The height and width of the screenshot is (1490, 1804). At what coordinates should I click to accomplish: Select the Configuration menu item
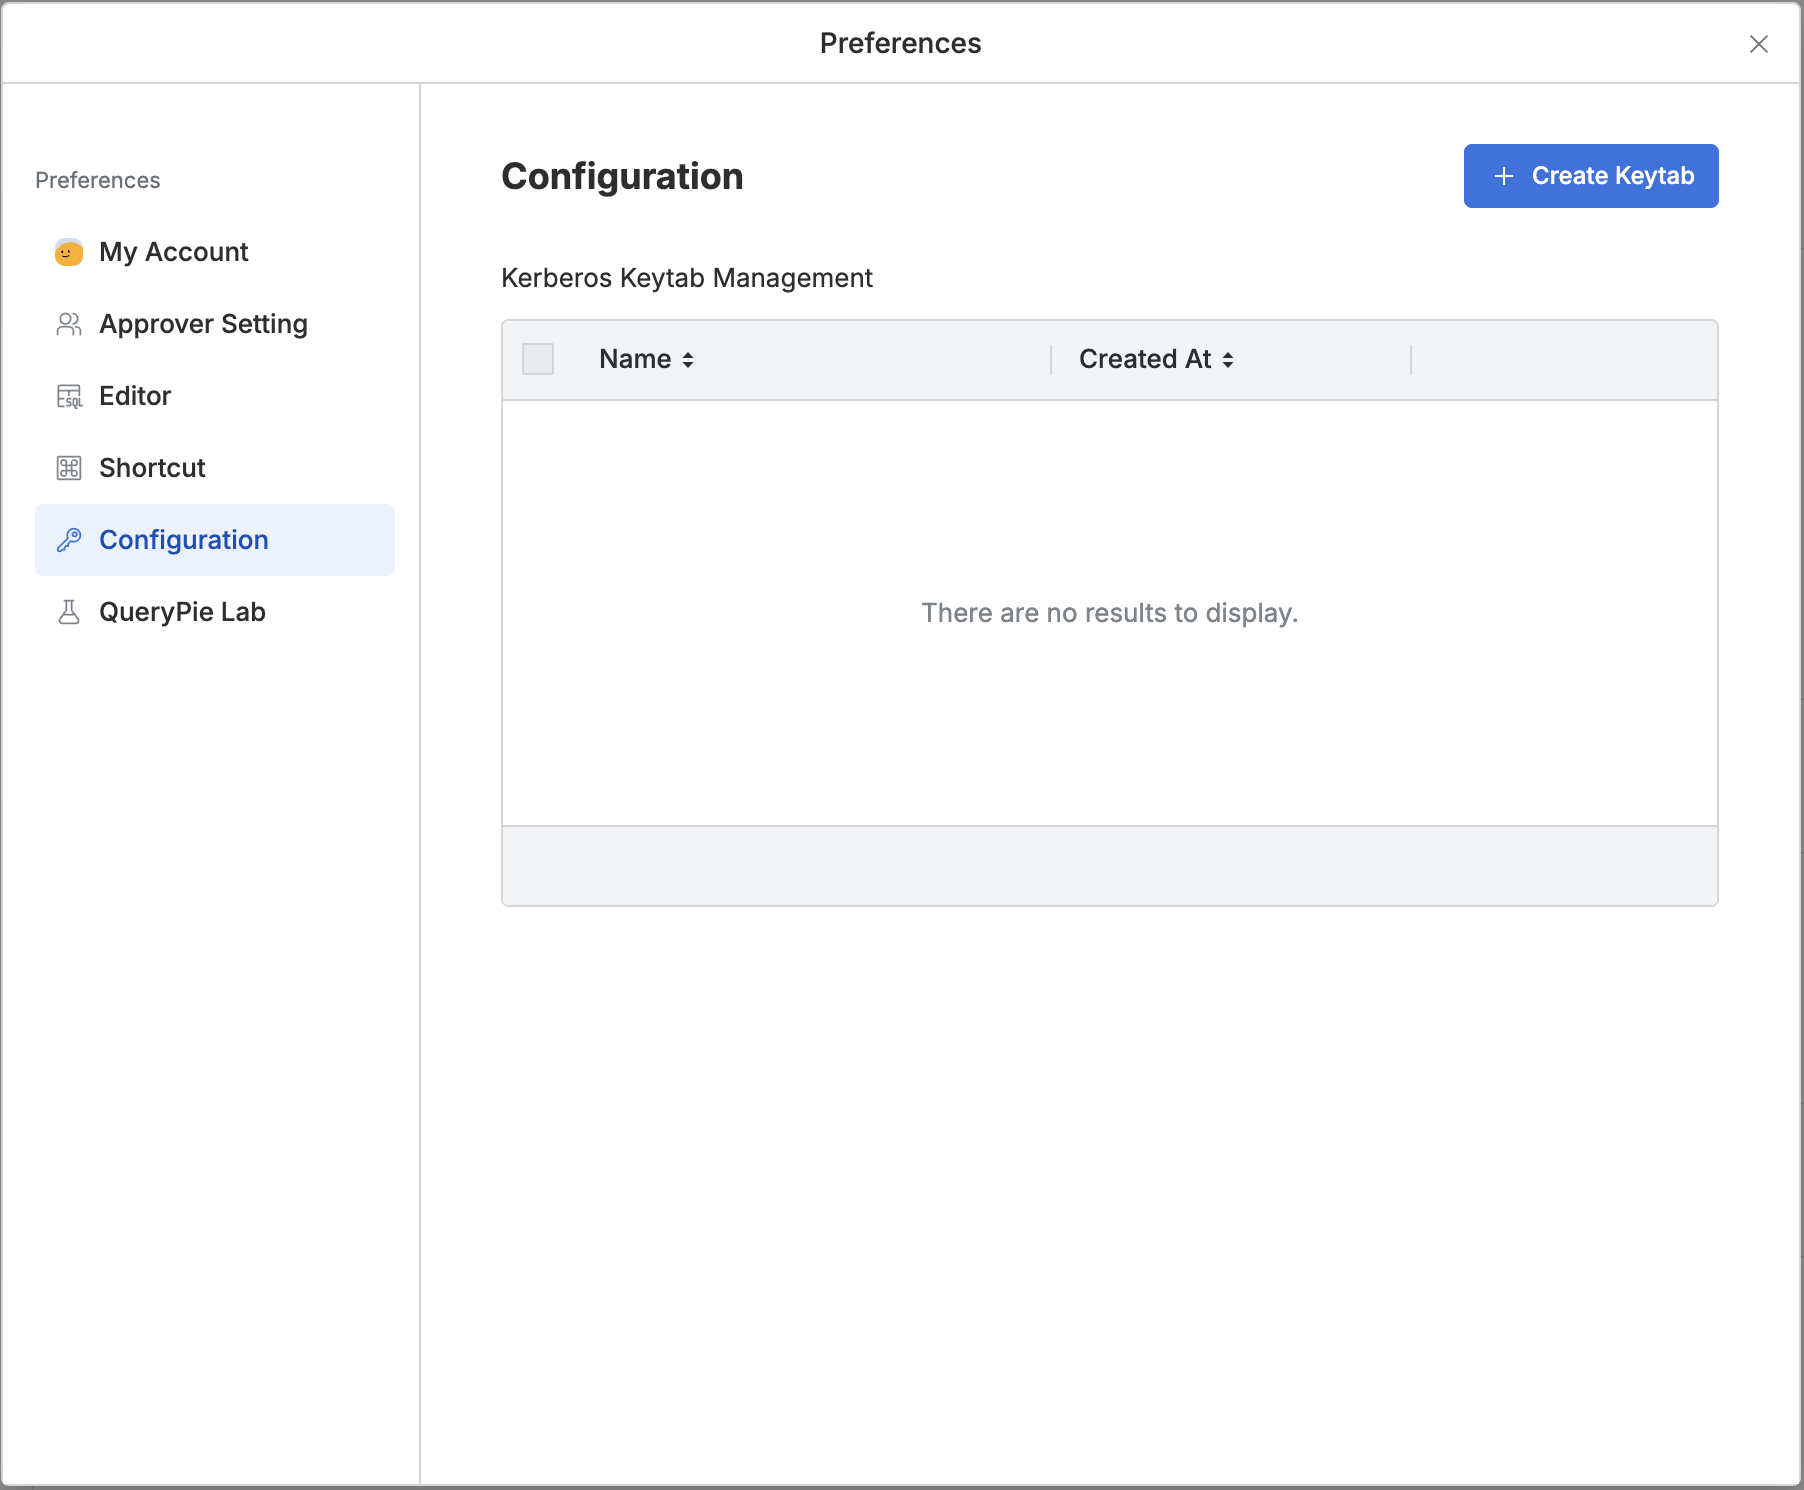[184, 540]
